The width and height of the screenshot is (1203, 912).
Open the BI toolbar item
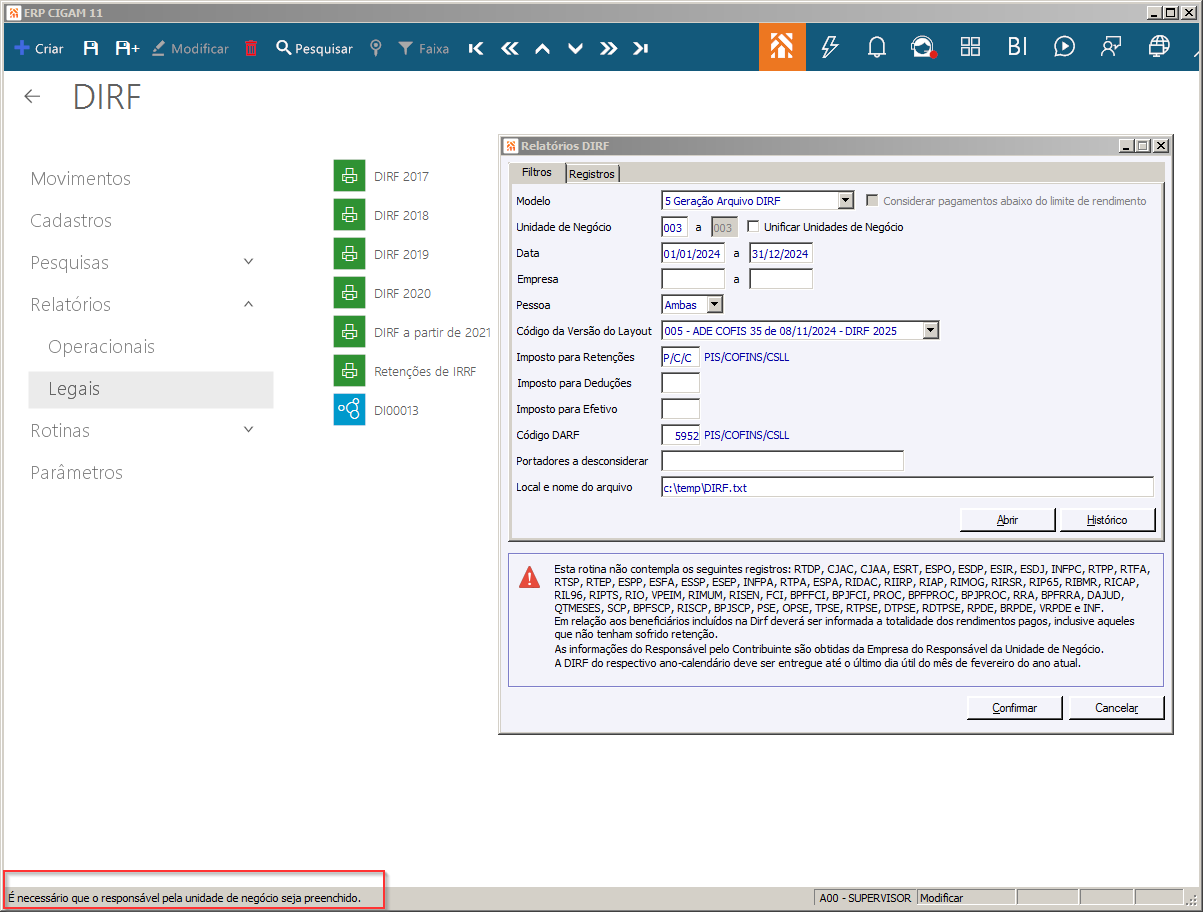pos(1017,47)
